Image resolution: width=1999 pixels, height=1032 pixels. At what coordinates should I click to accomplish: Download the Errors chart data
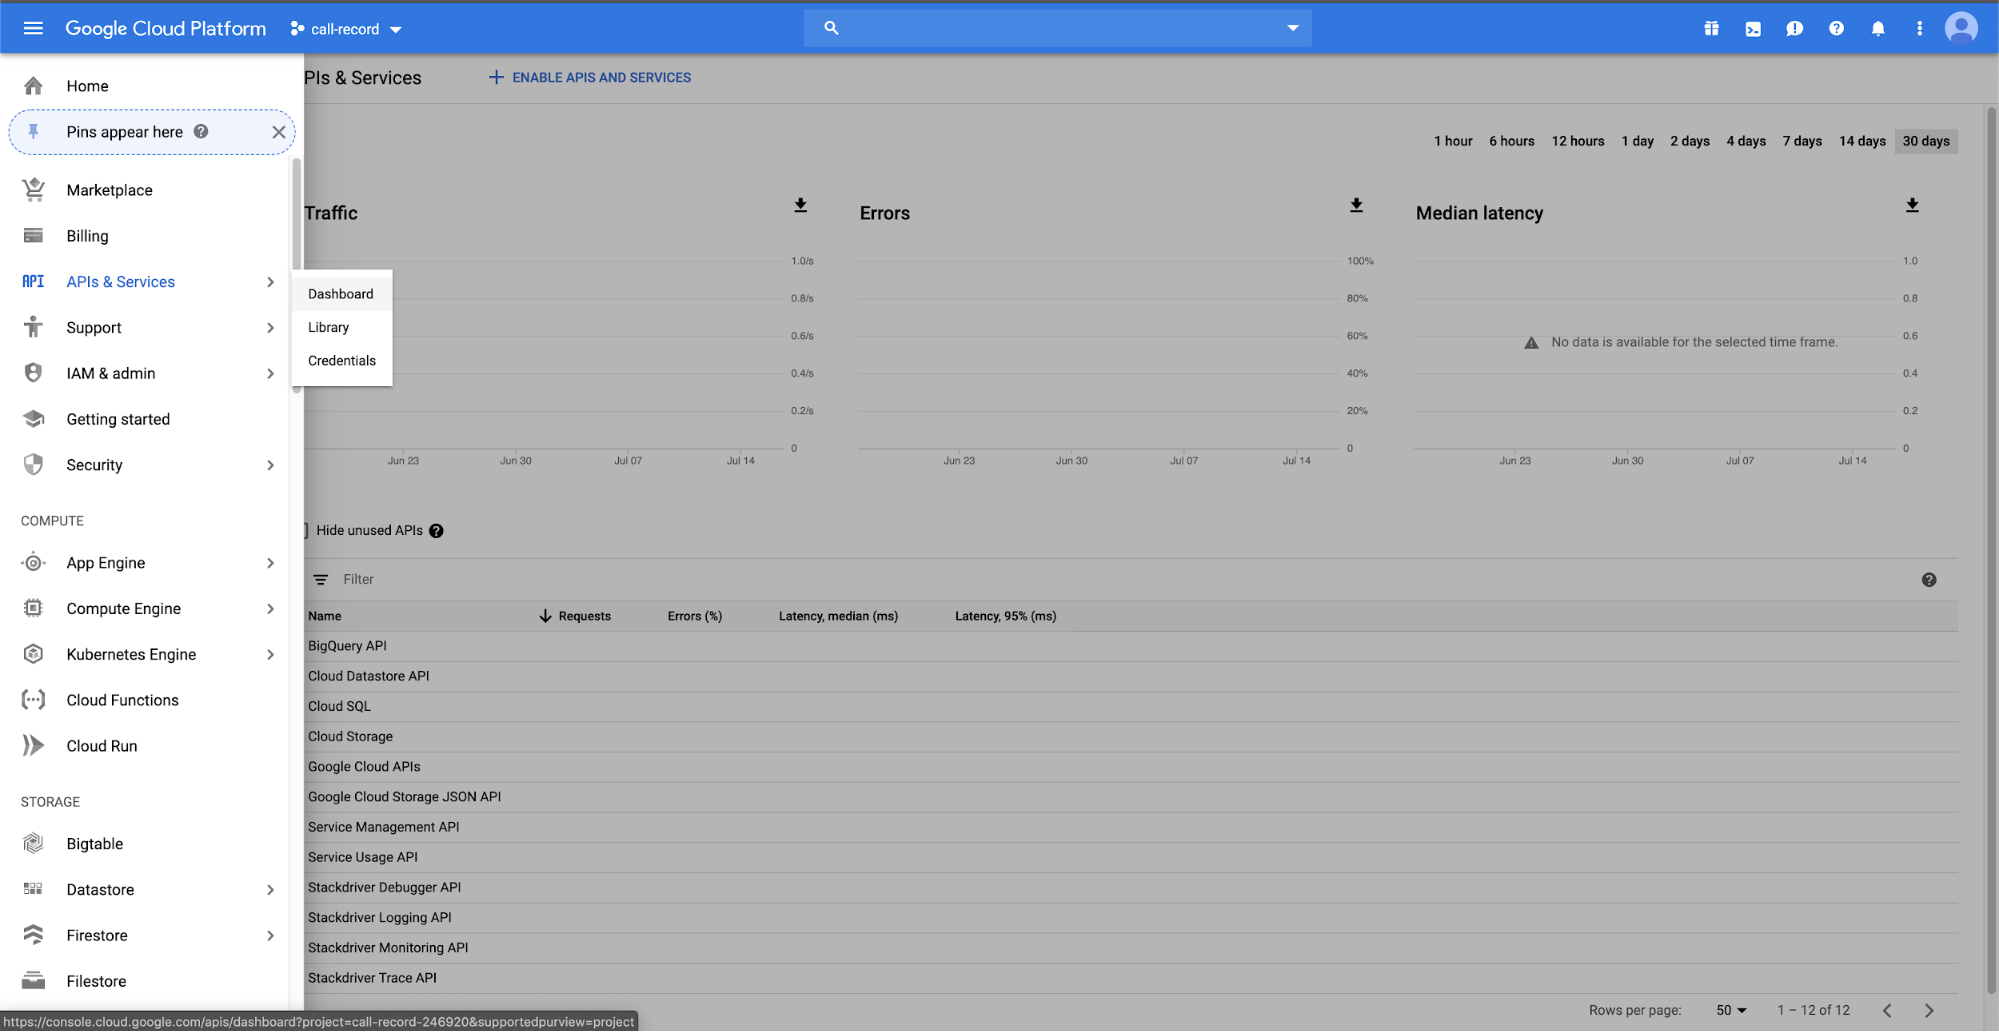pyautogui.click(x=1356, y=205)
